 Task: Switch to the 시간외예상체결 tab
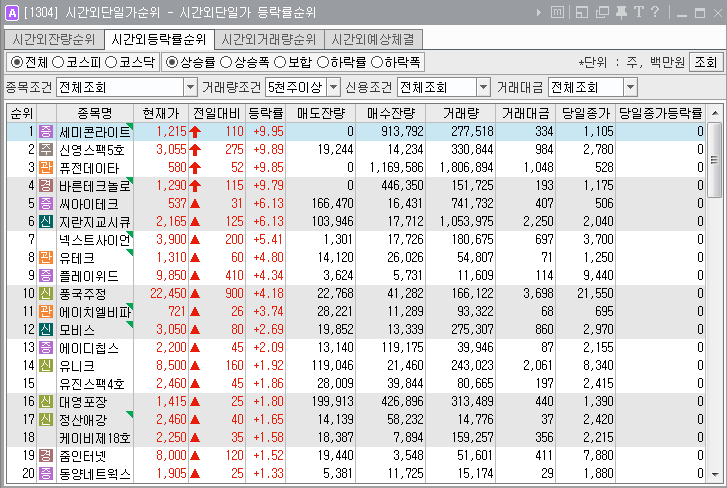click(373, 39)
